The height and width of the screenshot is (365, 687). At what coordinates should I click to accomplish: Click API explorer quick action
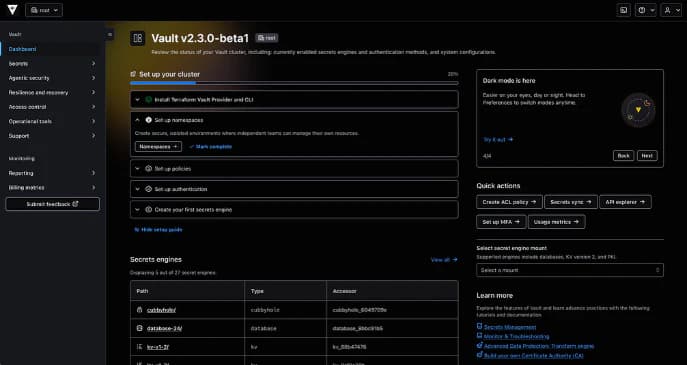tap(625, 202)
